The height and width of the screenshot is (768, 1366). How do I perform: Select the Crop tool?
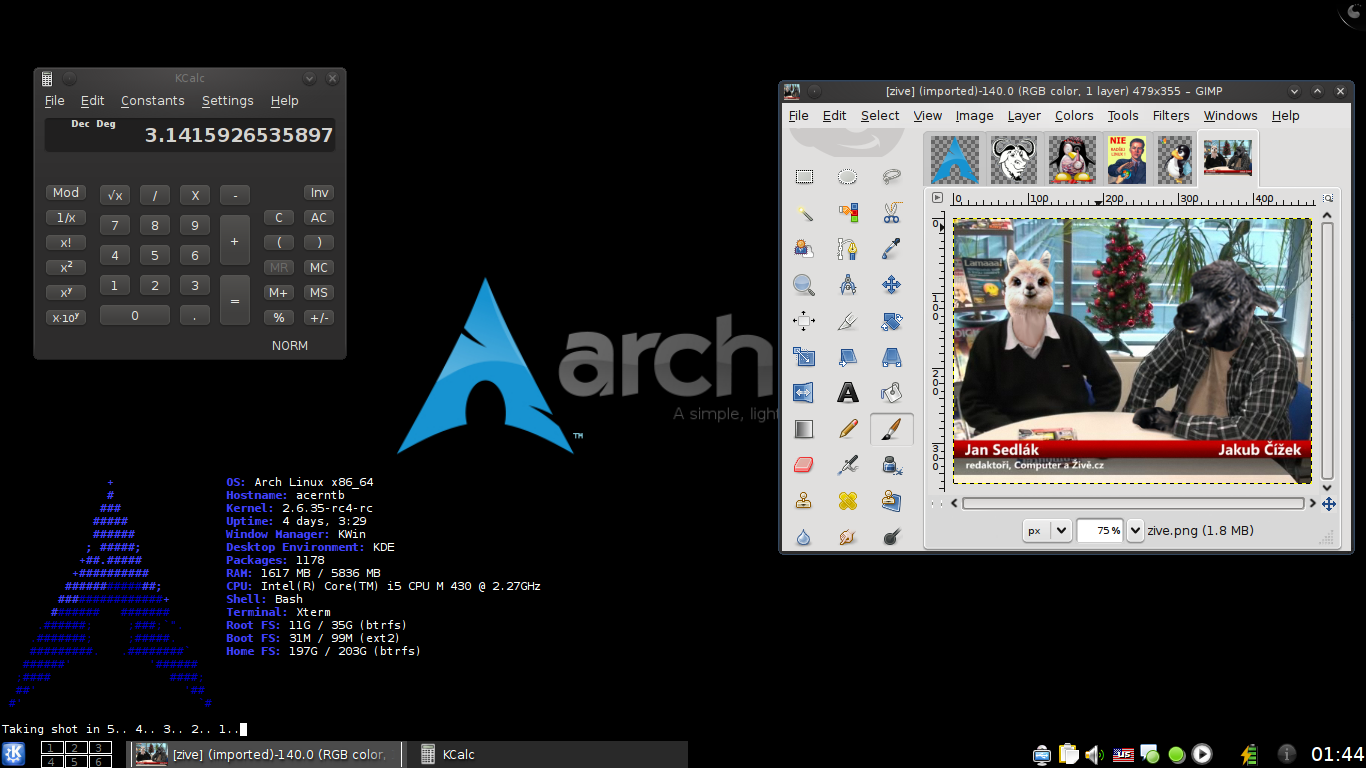(x=848, y=321)
